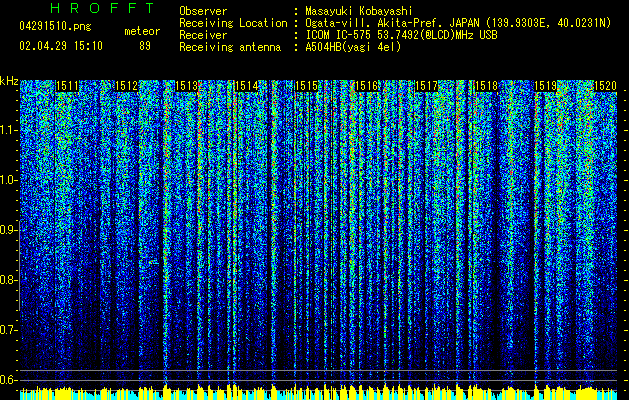Click the 1518 time marker

click(486, 86)
